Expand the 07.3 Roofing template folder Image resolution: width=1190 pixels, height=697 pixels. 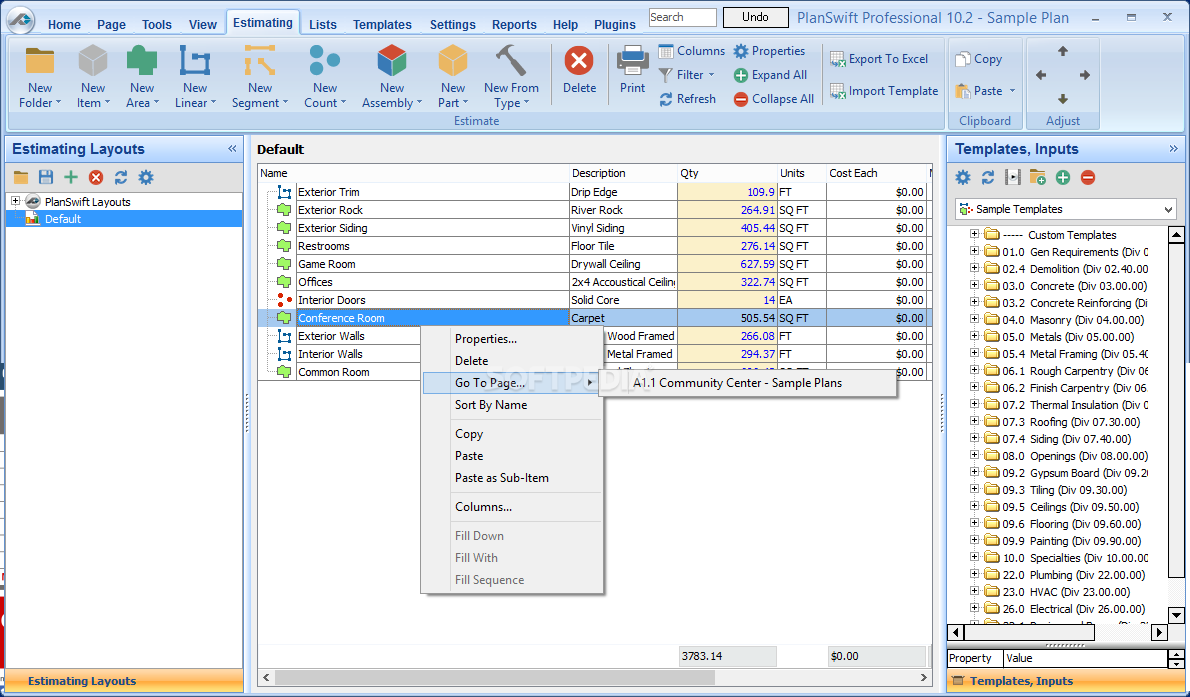[x=975, y=421]
